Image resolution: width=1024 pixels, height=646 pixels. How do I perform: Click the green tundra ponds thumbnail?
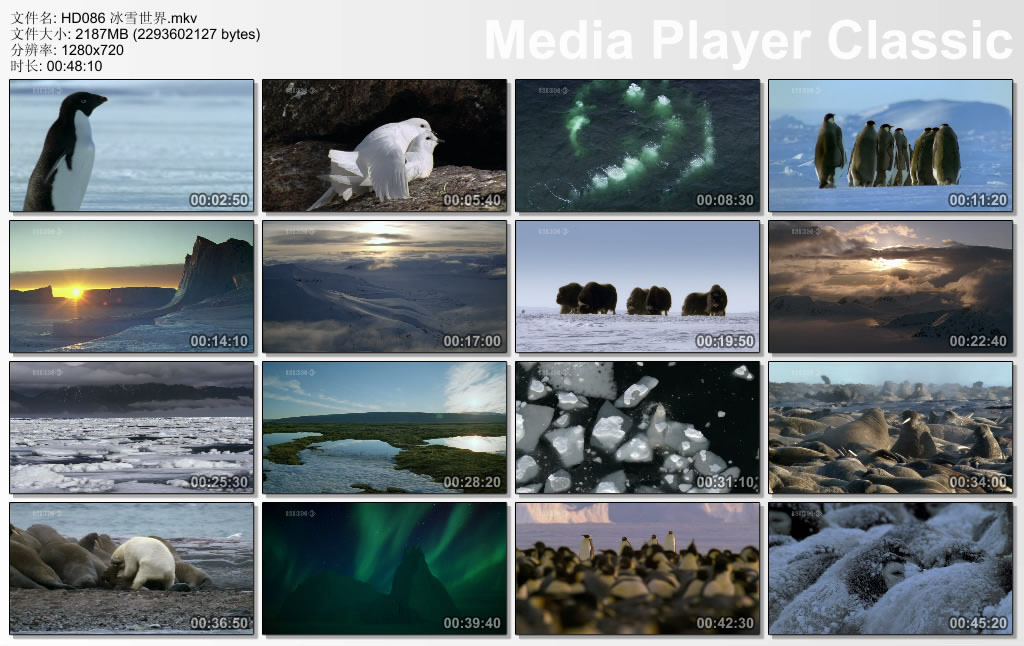pos(384,428)
